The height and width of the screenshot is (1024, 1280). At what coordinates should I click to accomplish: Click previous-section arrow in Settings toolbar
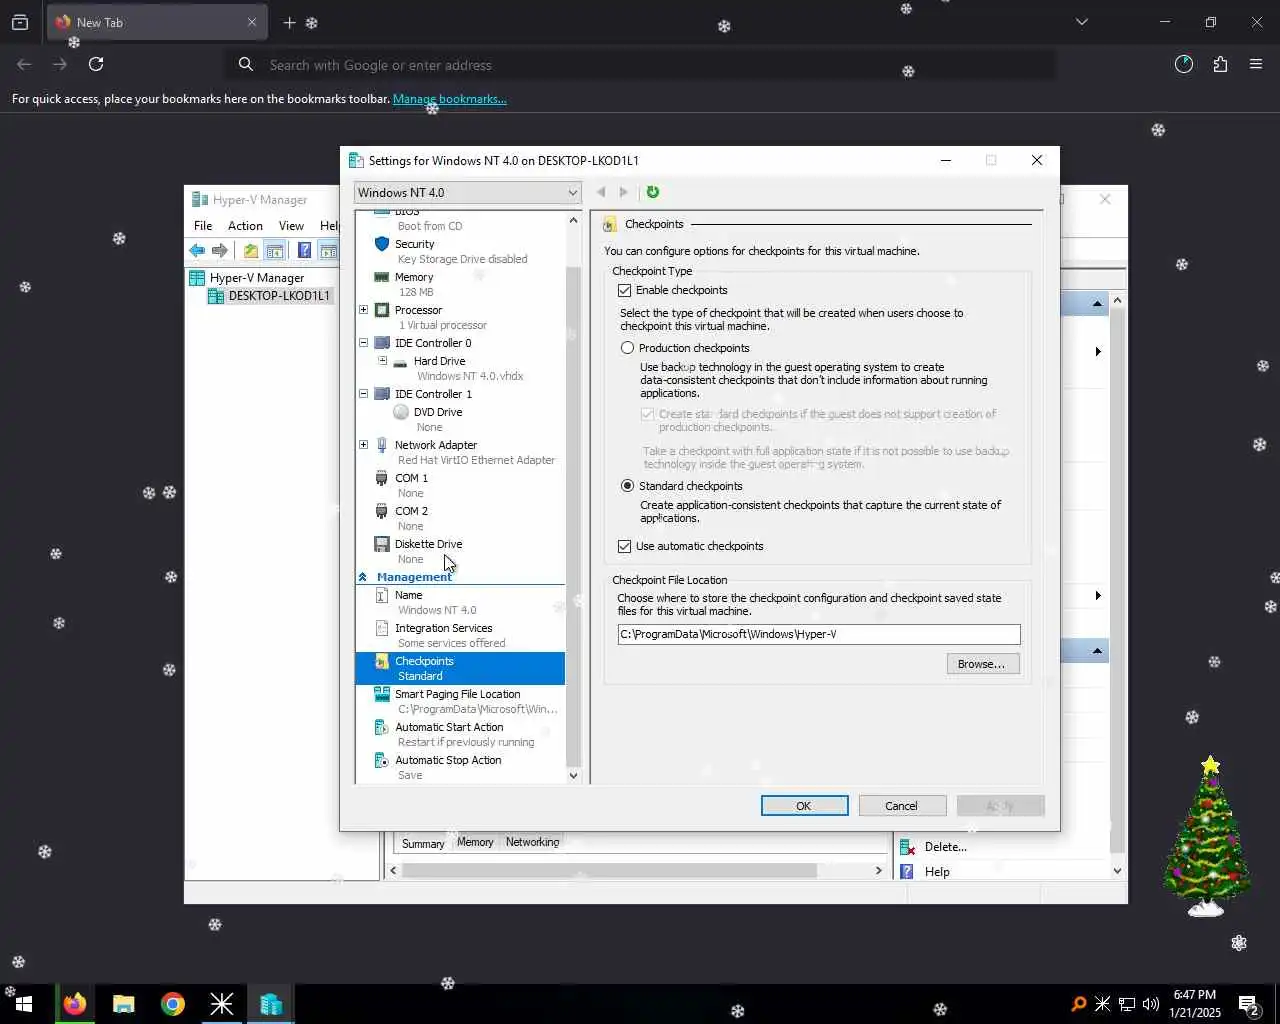click(x=601, y=192)
